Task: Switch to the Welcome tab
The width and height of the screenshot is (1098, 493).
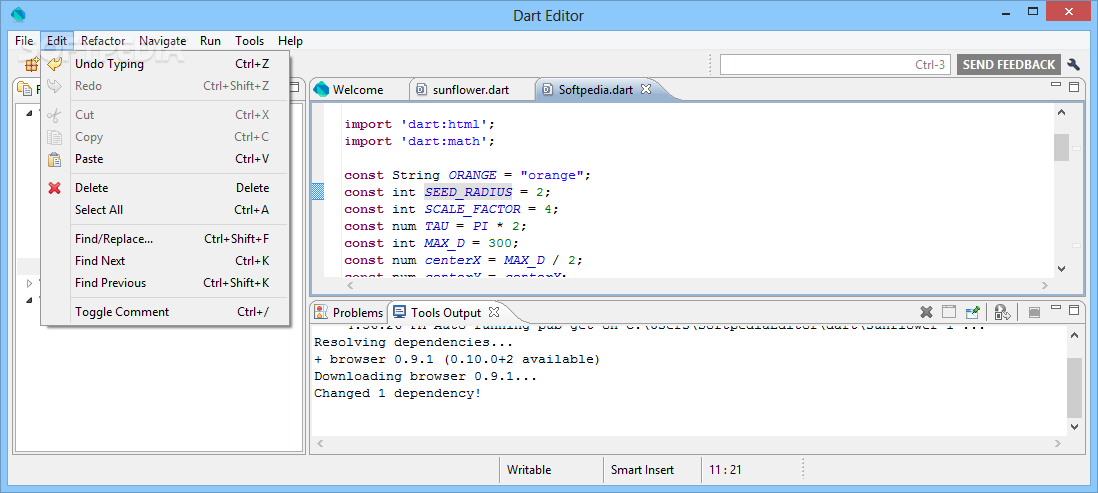Action: [359, 90]
